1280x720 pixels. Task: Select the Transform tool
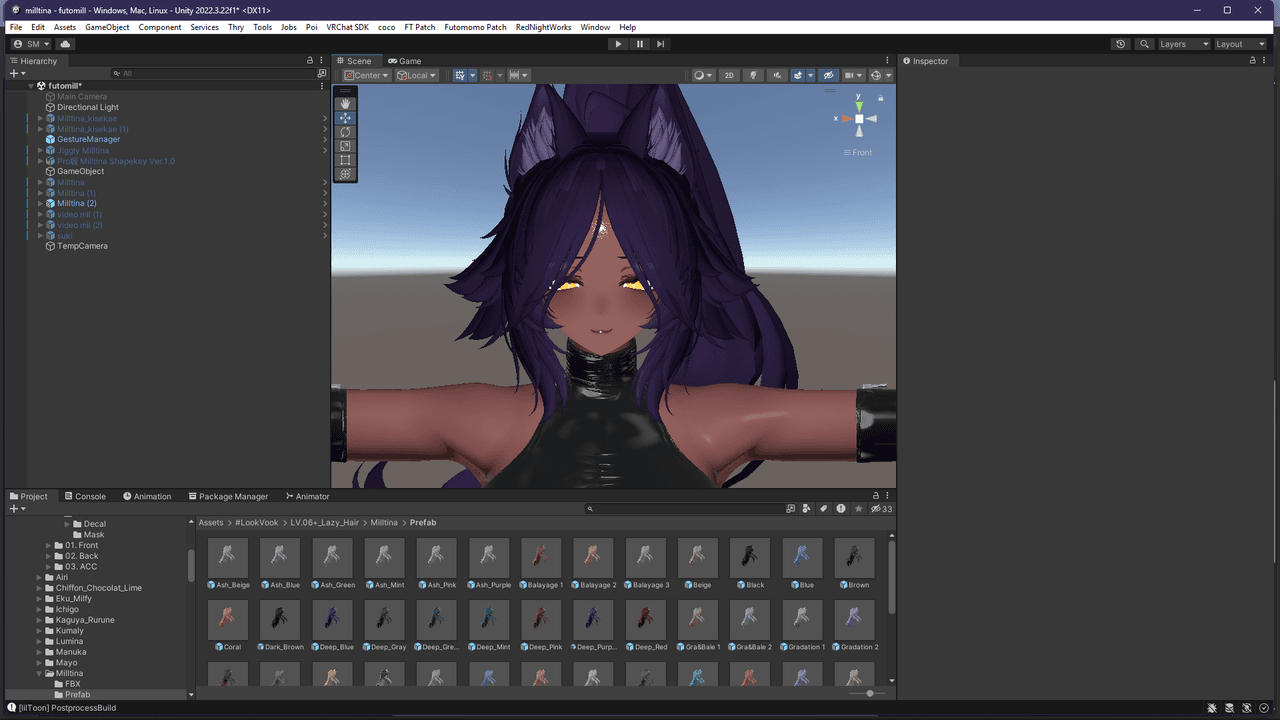[345, 174]
